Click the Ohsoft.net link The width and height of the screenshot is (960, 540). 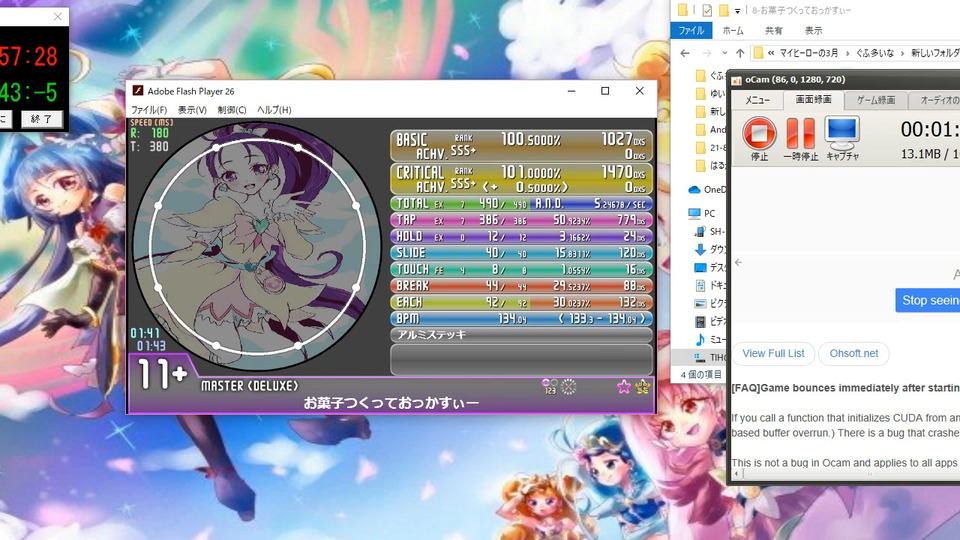[x=853, y=353]
